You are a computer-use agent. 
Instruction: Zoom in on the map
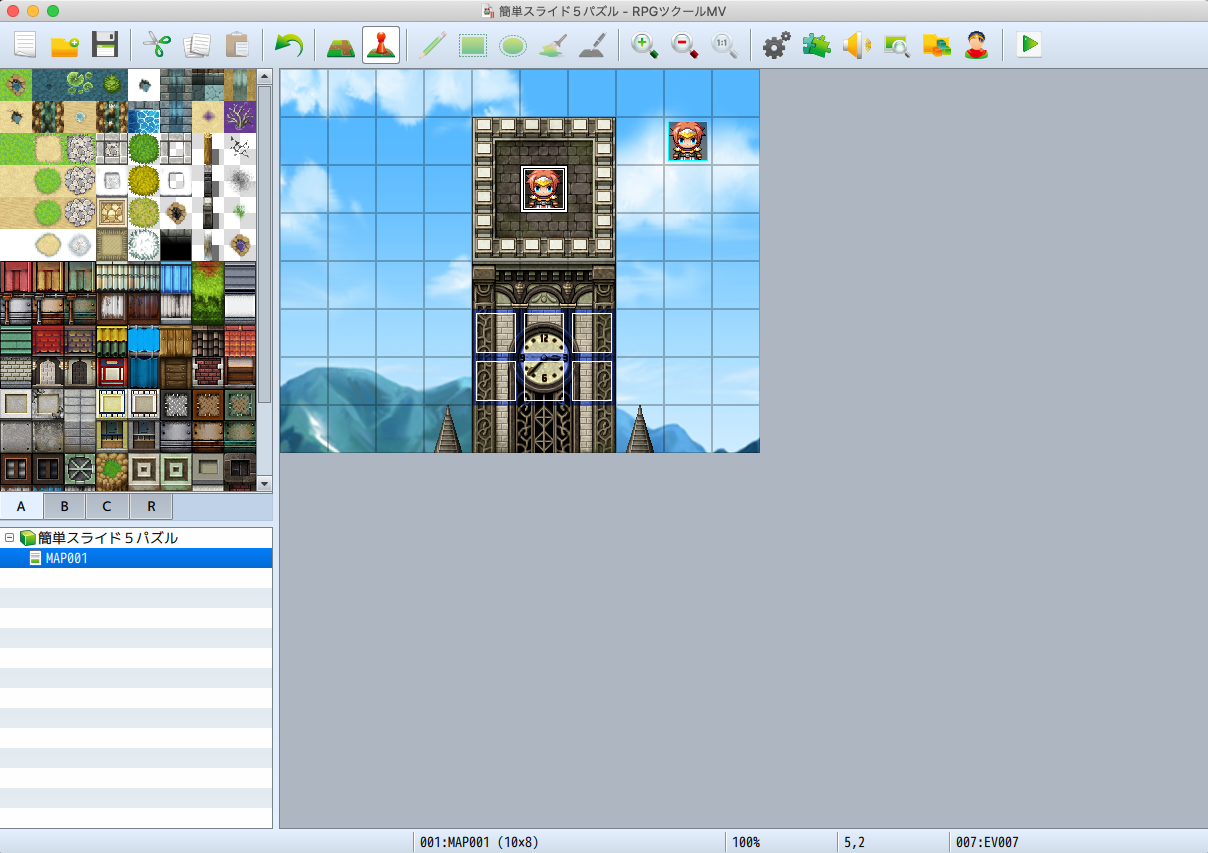[645, 45]
